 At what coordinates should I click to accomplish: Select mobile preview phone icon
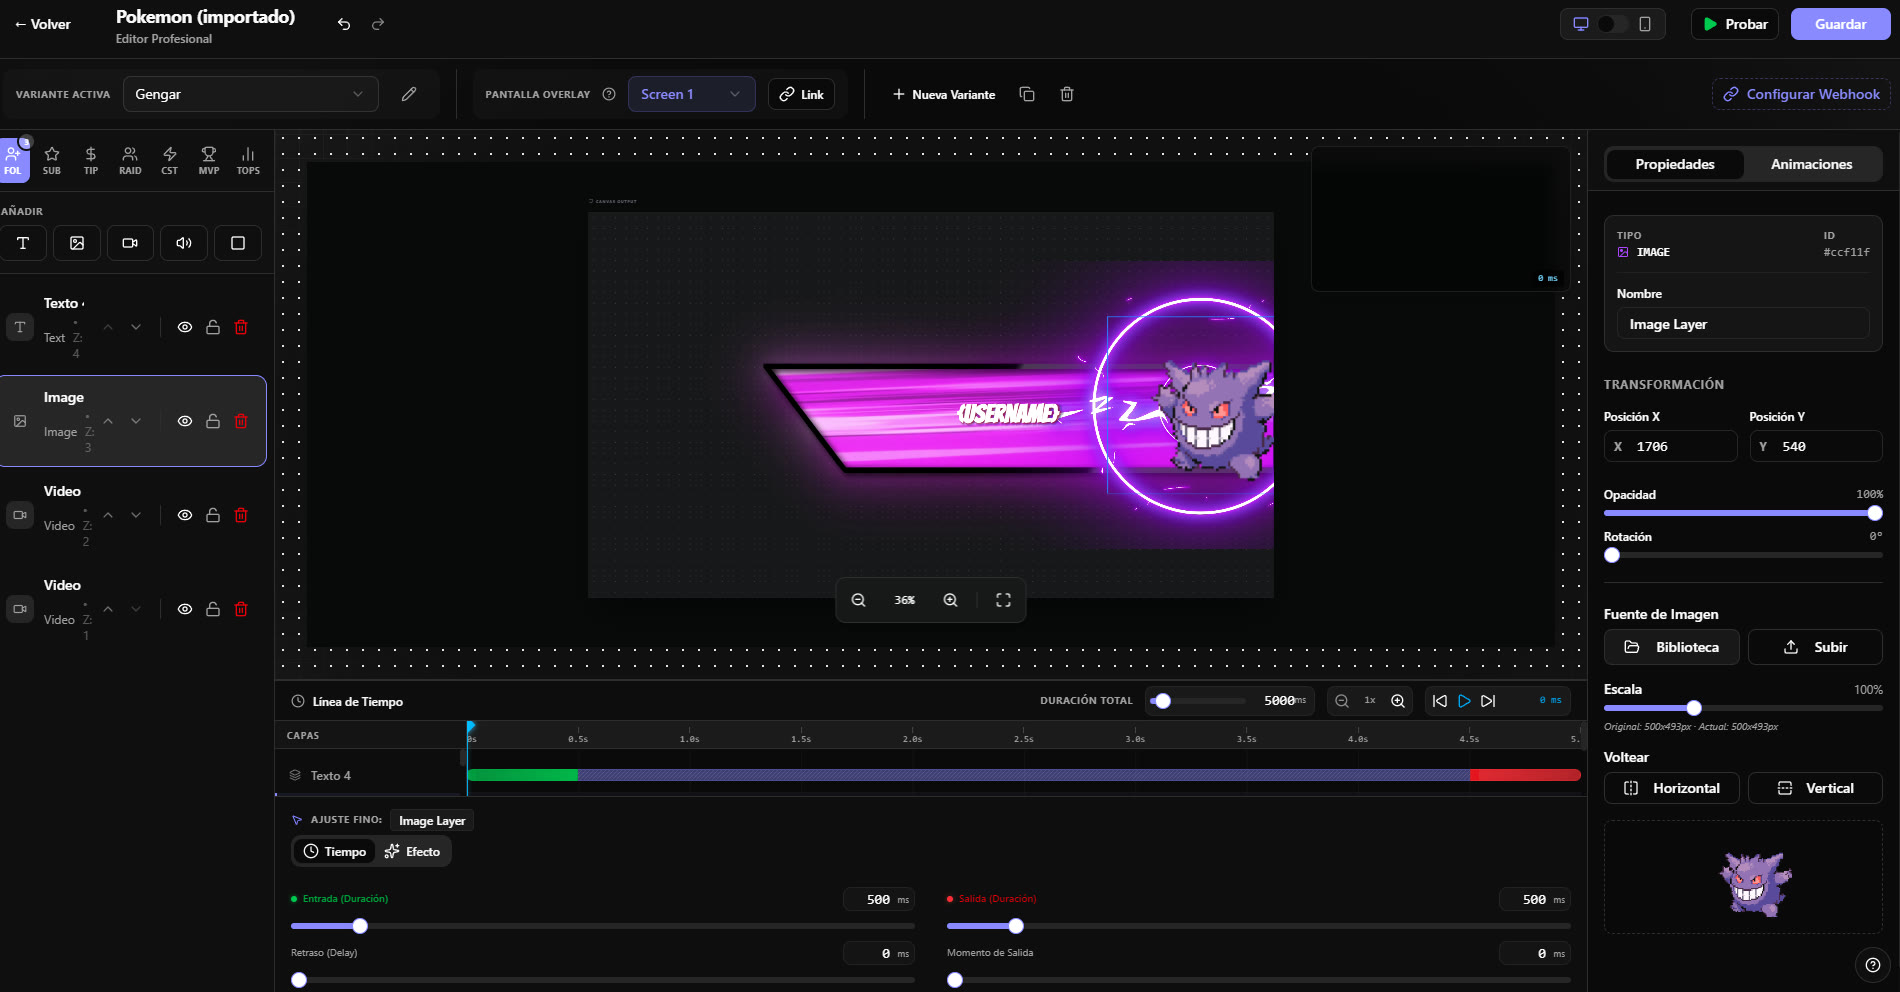(1645, 24)
